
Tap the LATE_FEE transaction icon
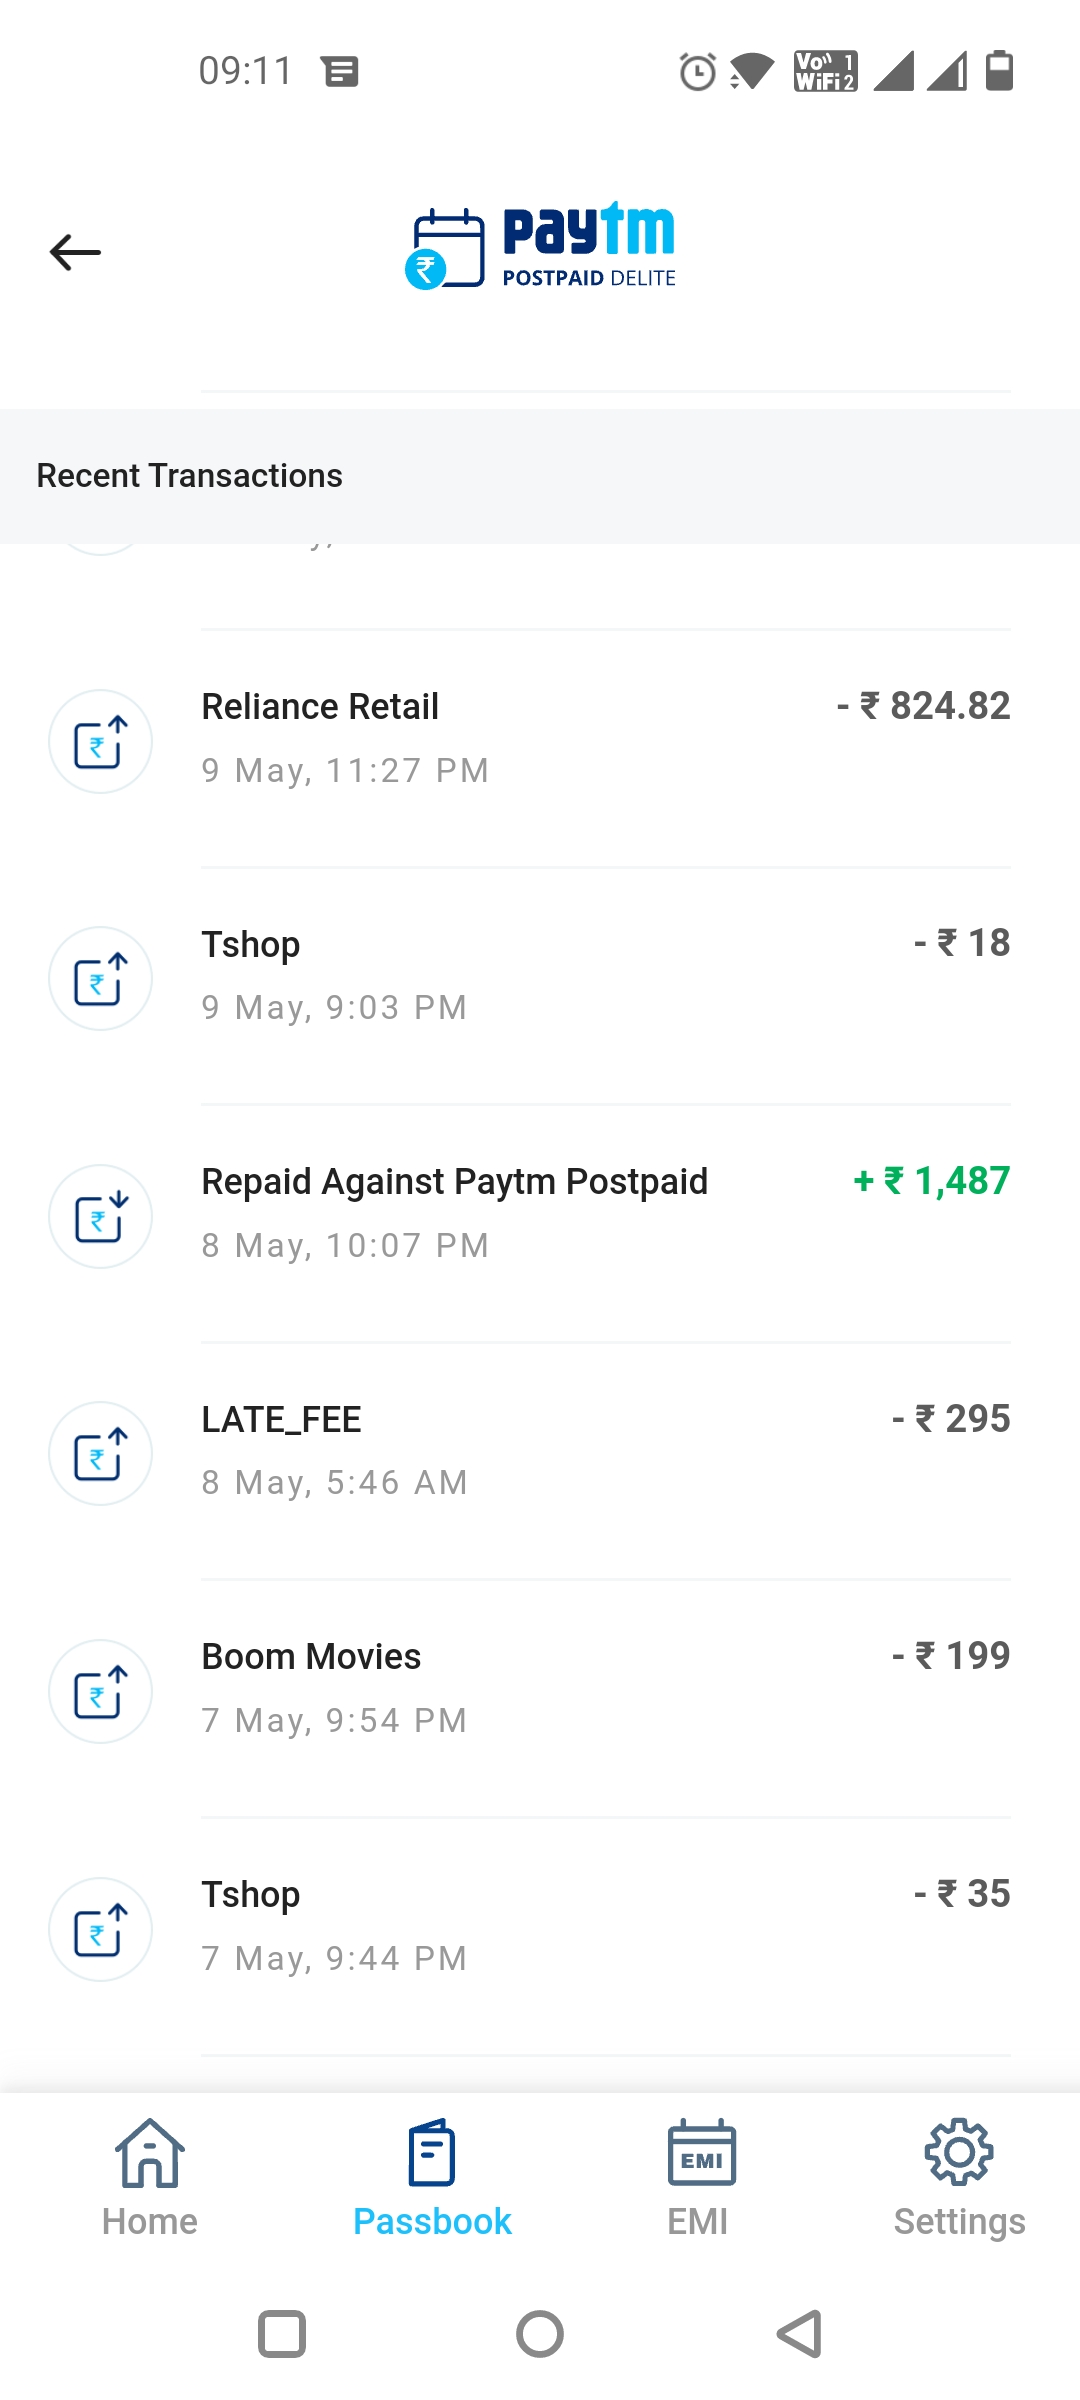100,1454
